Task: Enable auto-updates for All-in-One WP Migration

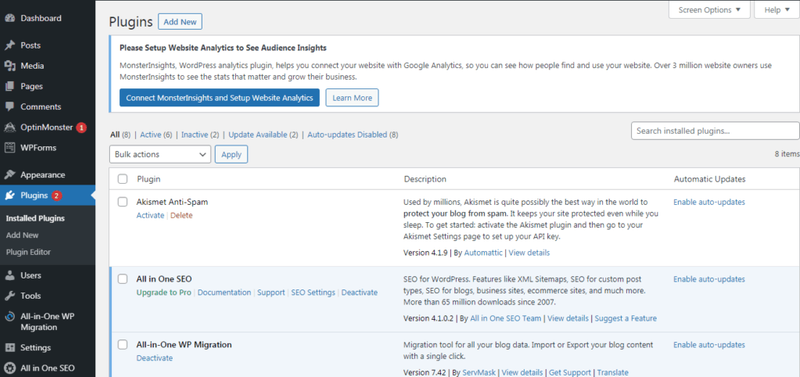Action: pyautogui.click(x=709, y=345)
